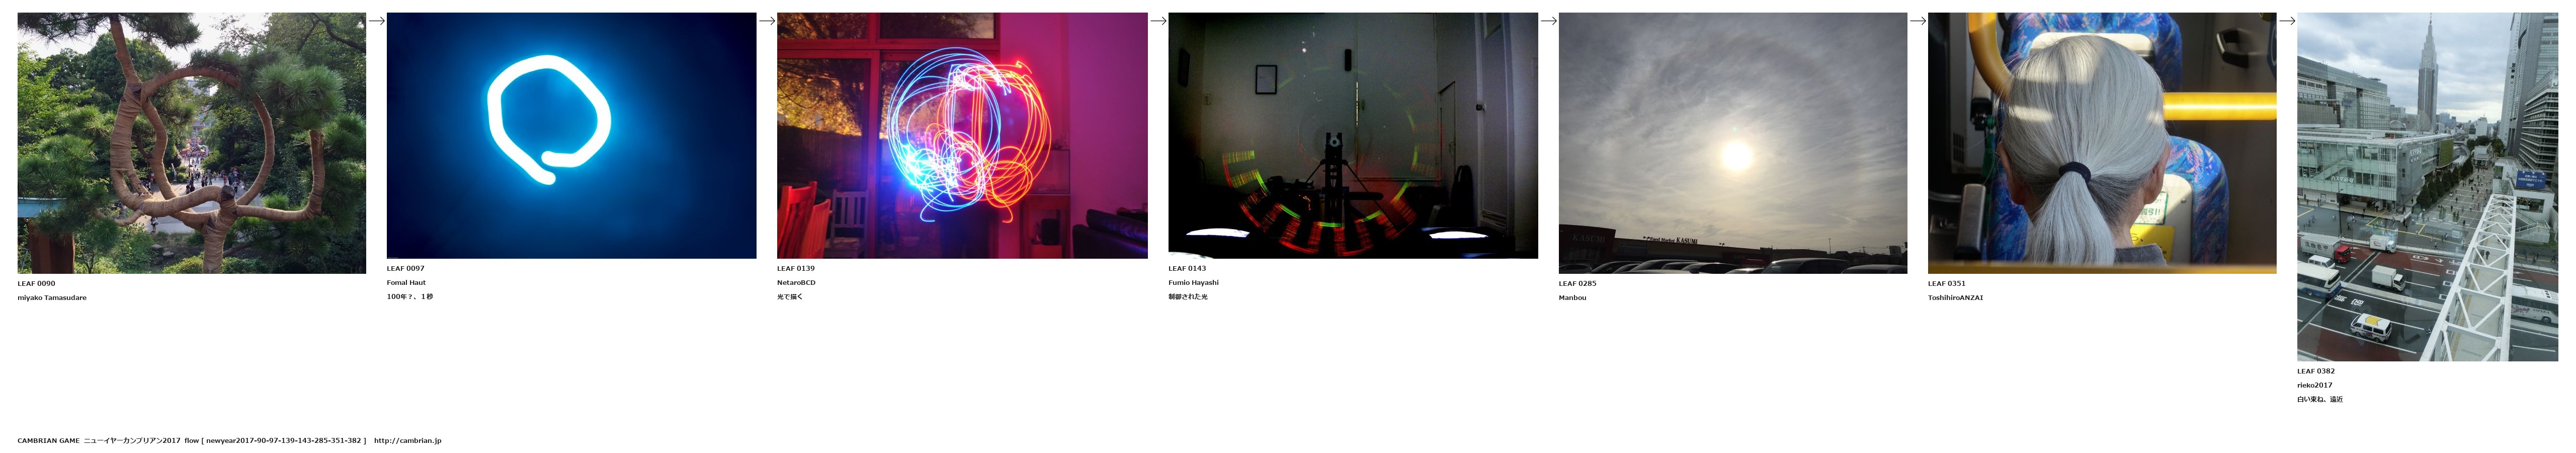
Task: Click the arrow between the neon circle and light painting photos
Action: pos(766,21)
